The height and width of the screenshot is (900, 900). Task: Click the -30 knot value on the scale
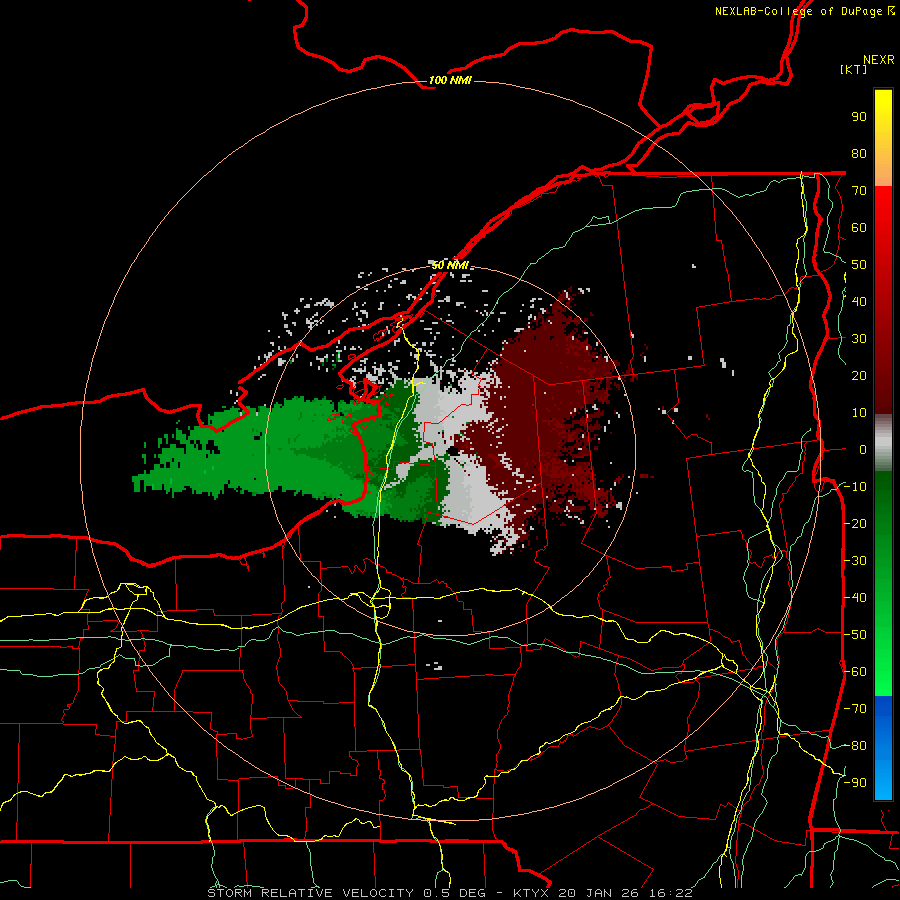pyautogui.click(x=855, y=561)
